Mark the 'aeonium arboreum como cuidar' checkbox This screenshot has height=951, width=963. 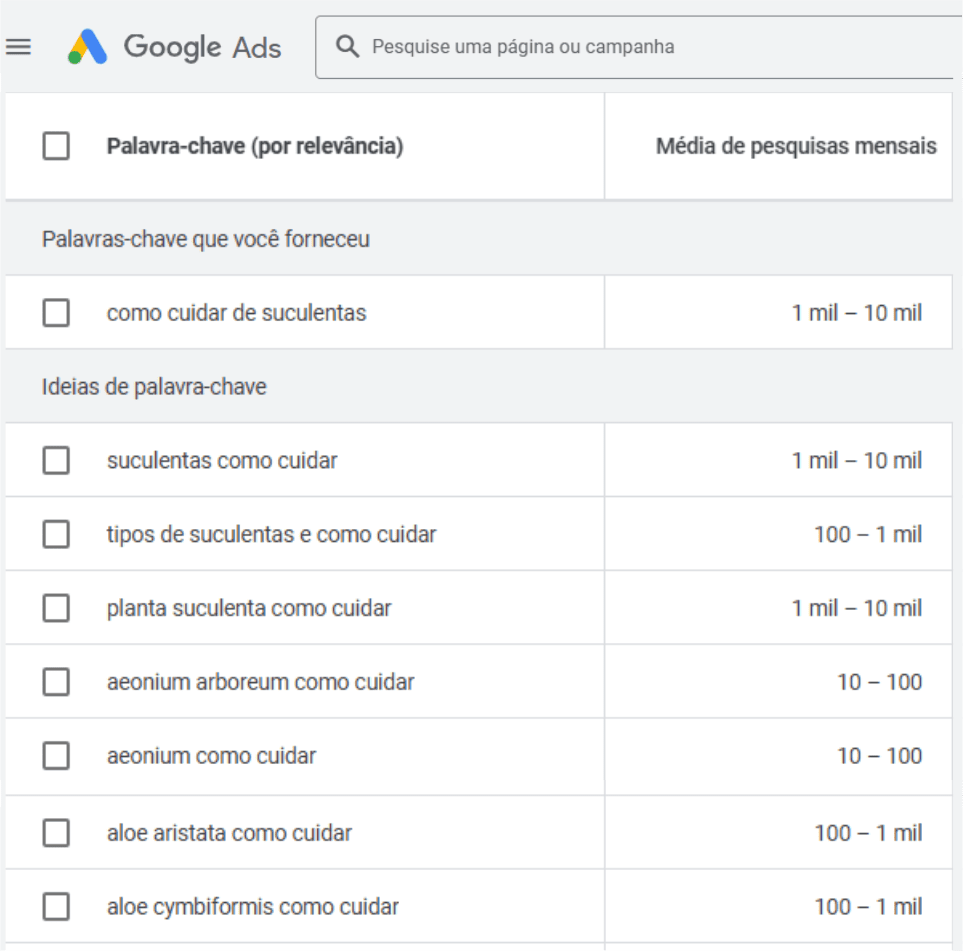(x=56, y=682)
